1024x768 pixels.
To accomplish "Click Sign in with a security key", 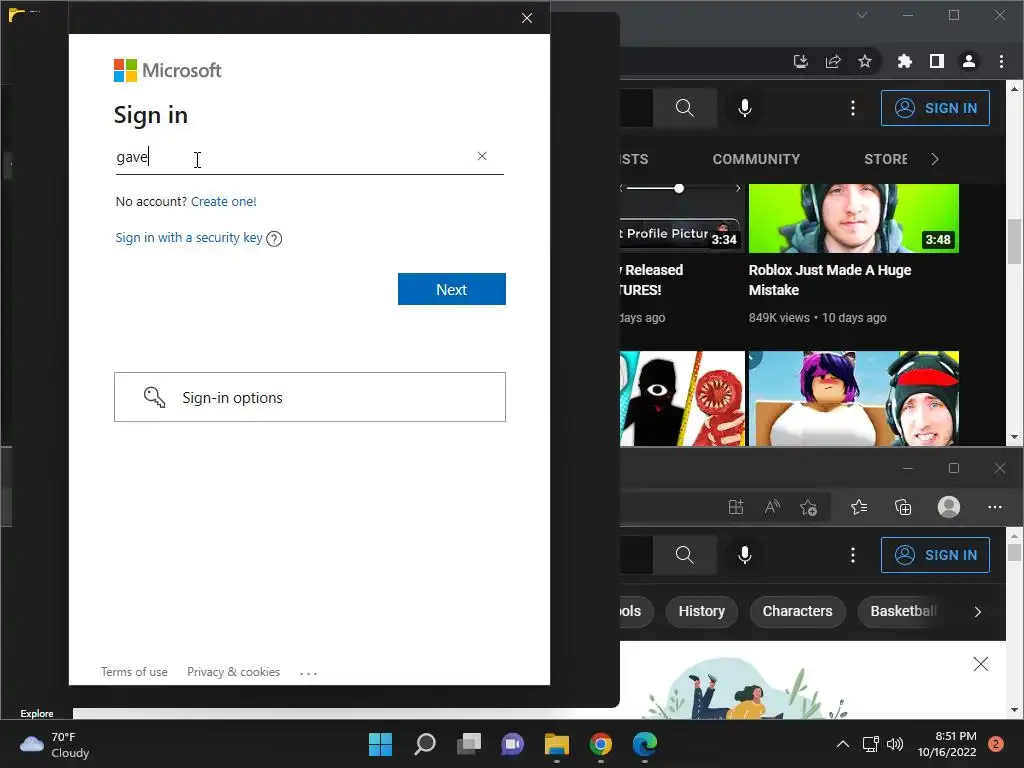I will (x=189, y=238).
